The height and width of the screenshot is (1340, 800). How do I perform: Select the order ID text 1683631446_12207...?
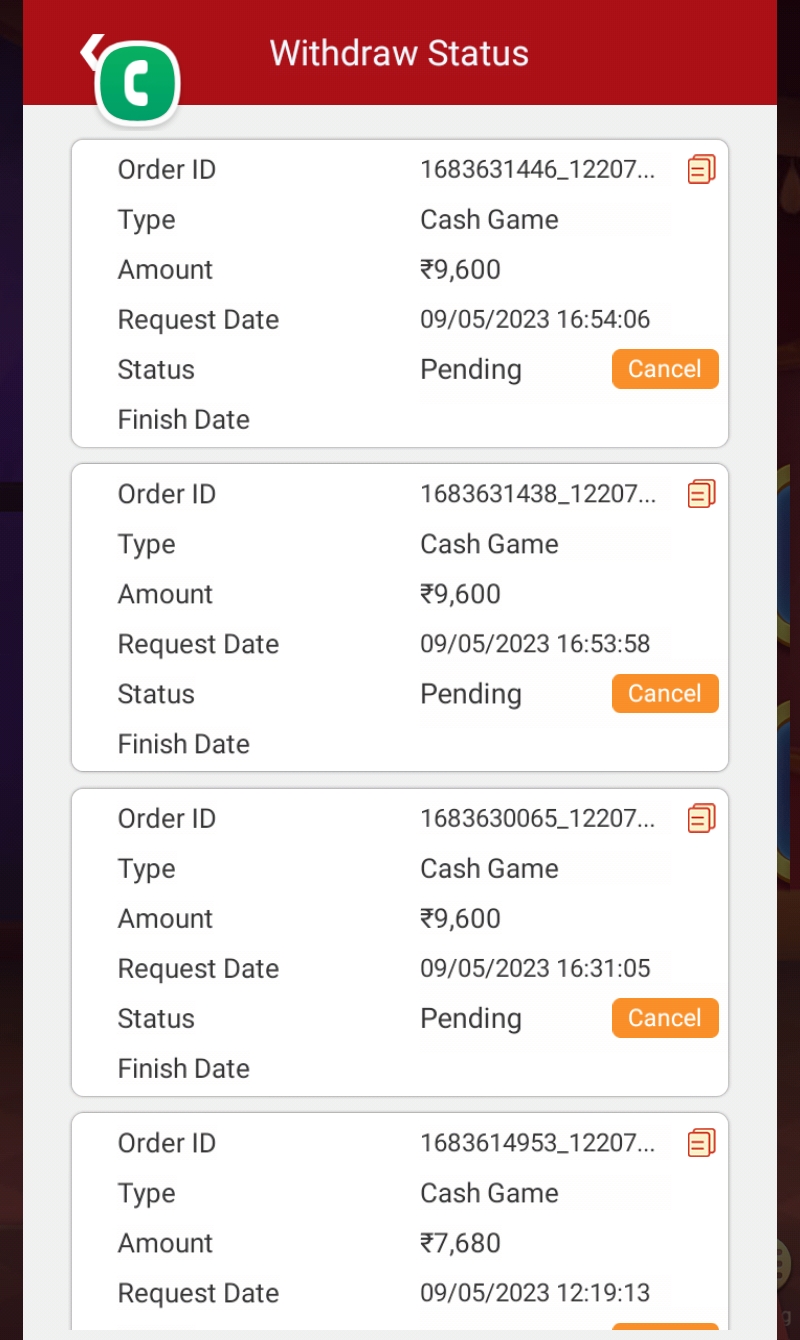click(x=537, y=170)
